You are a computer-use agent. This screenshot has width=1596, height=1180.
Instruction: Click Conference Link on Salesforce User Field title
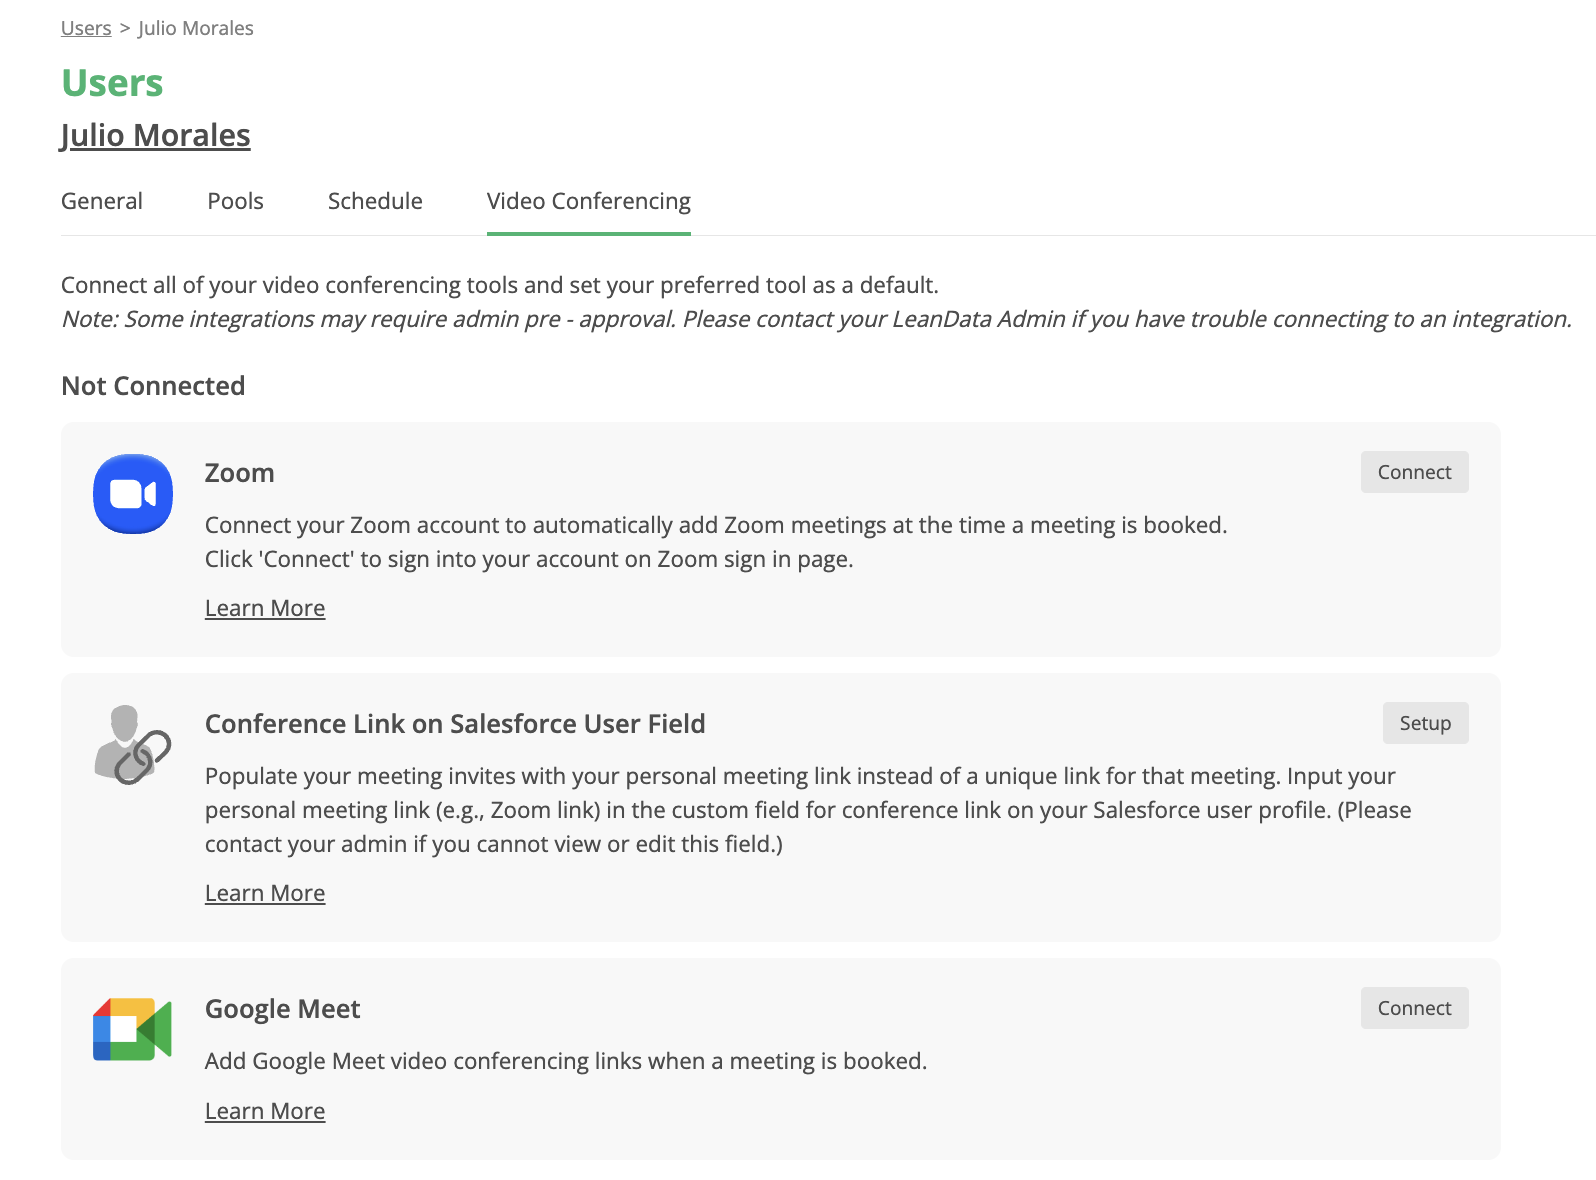pos(455,724)
